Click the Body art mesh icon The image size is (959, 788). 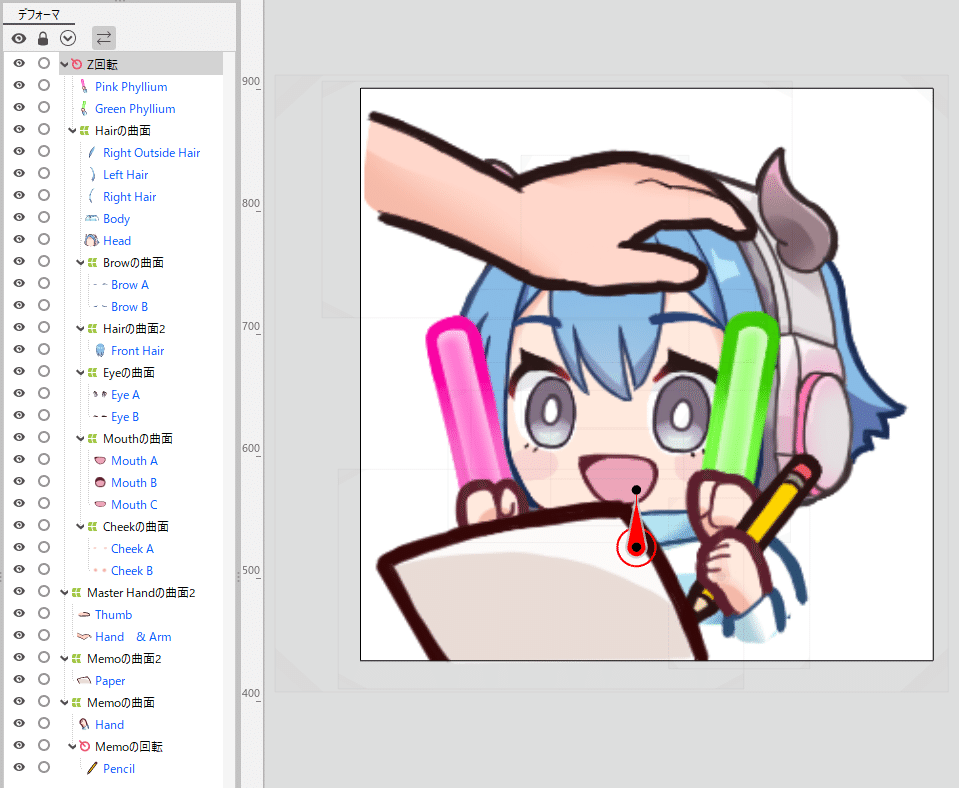coord(92,218)
